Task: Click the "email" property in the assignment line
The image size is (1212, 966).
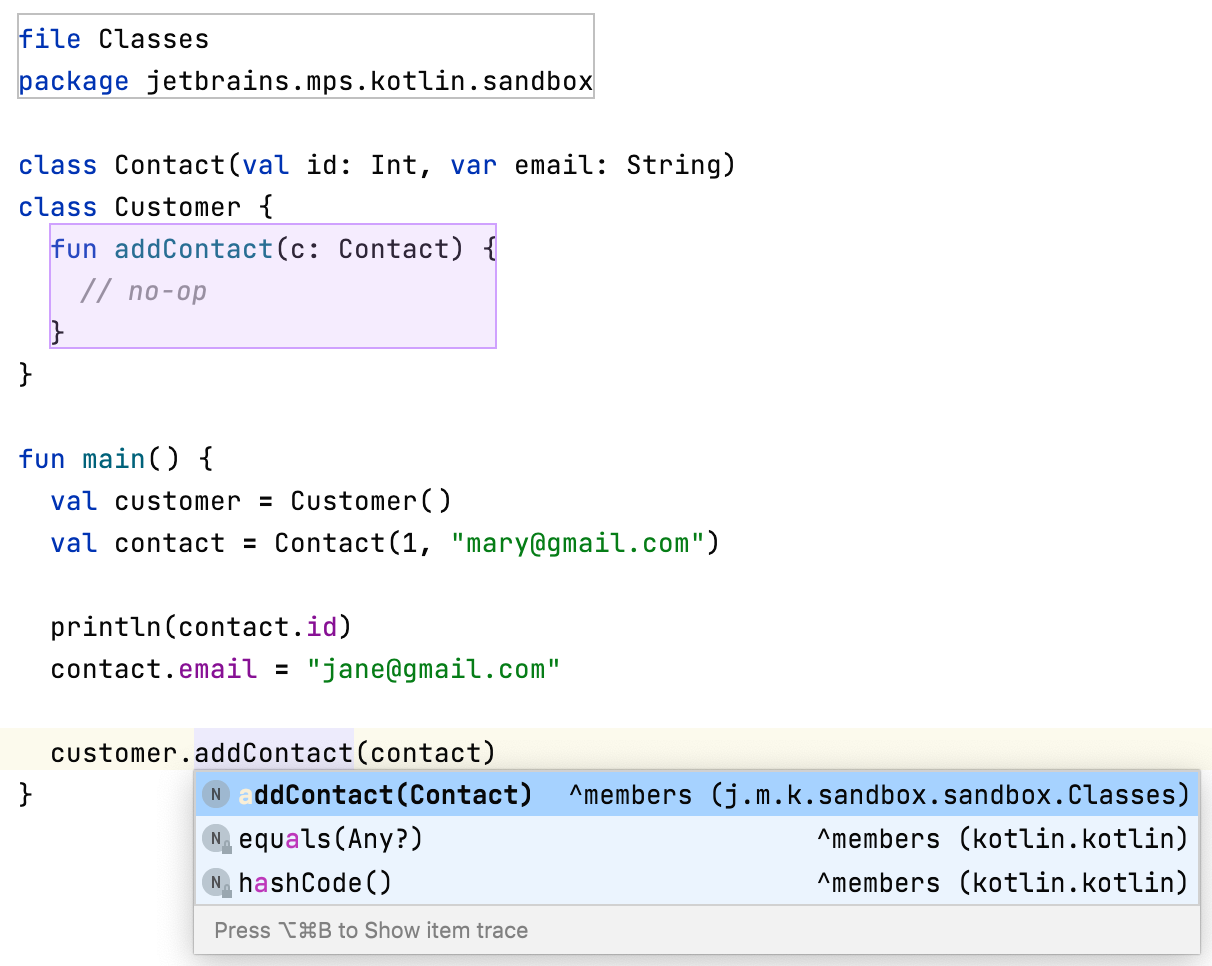Action: (218, 669)
